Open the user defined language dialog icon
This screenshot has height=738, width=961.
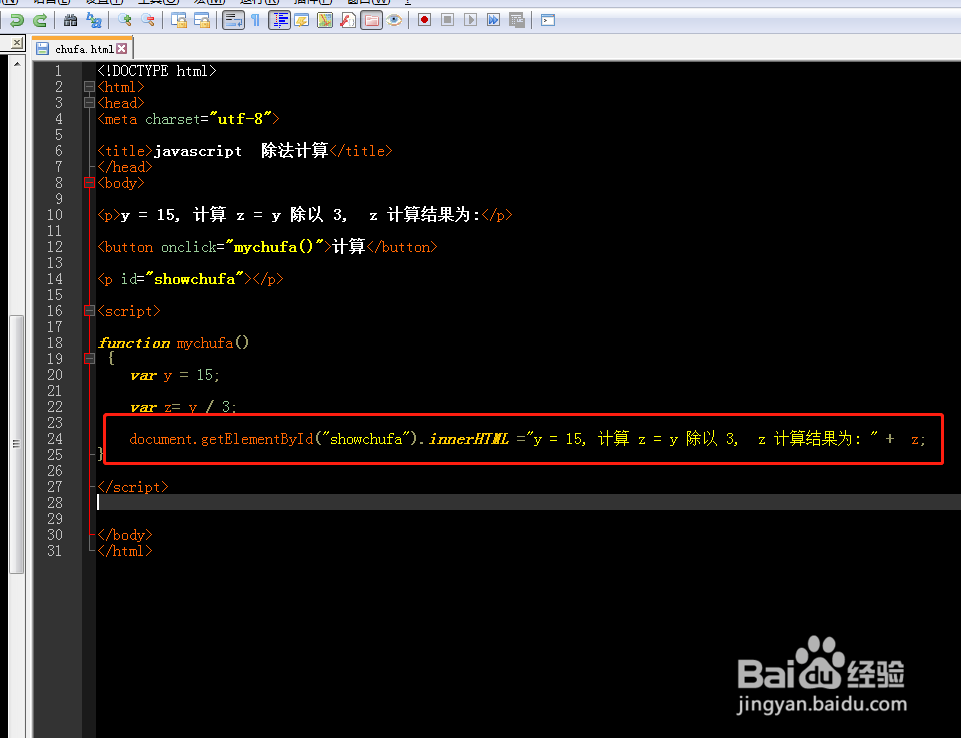pos(302,20)
